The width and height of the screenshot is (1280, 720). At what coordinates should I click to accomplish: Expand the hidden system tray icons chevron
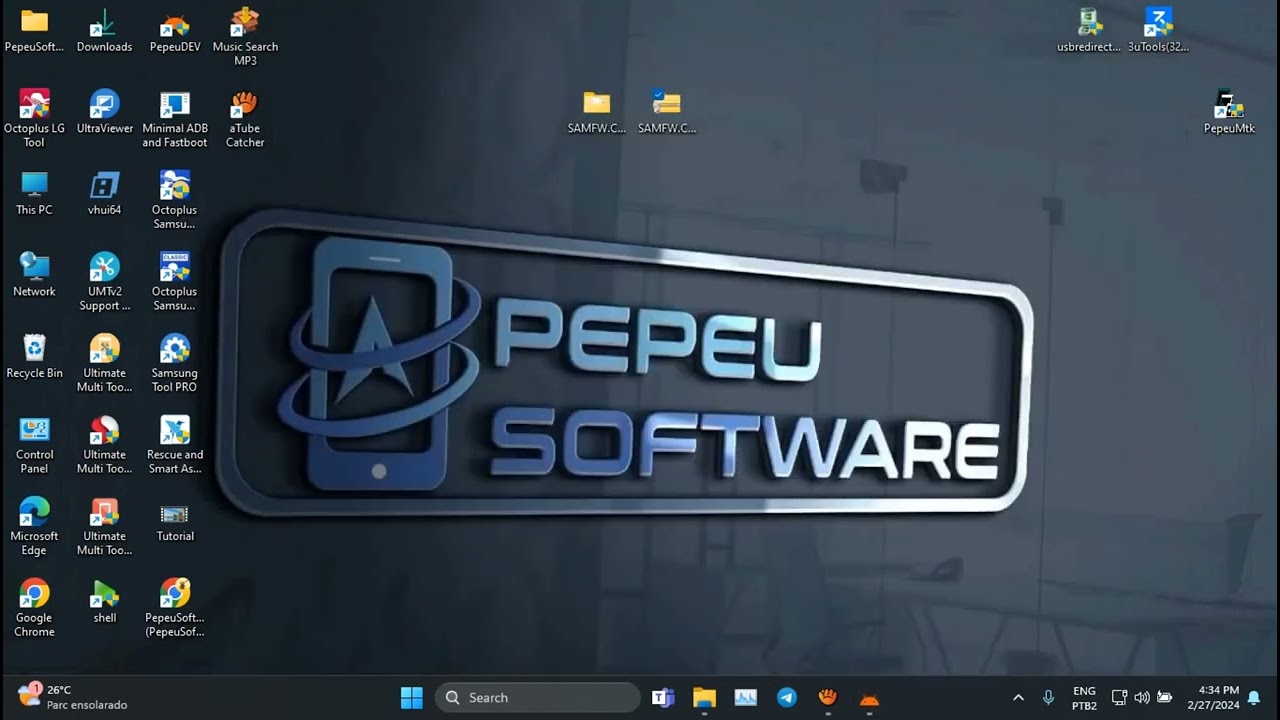(1018, 698)
